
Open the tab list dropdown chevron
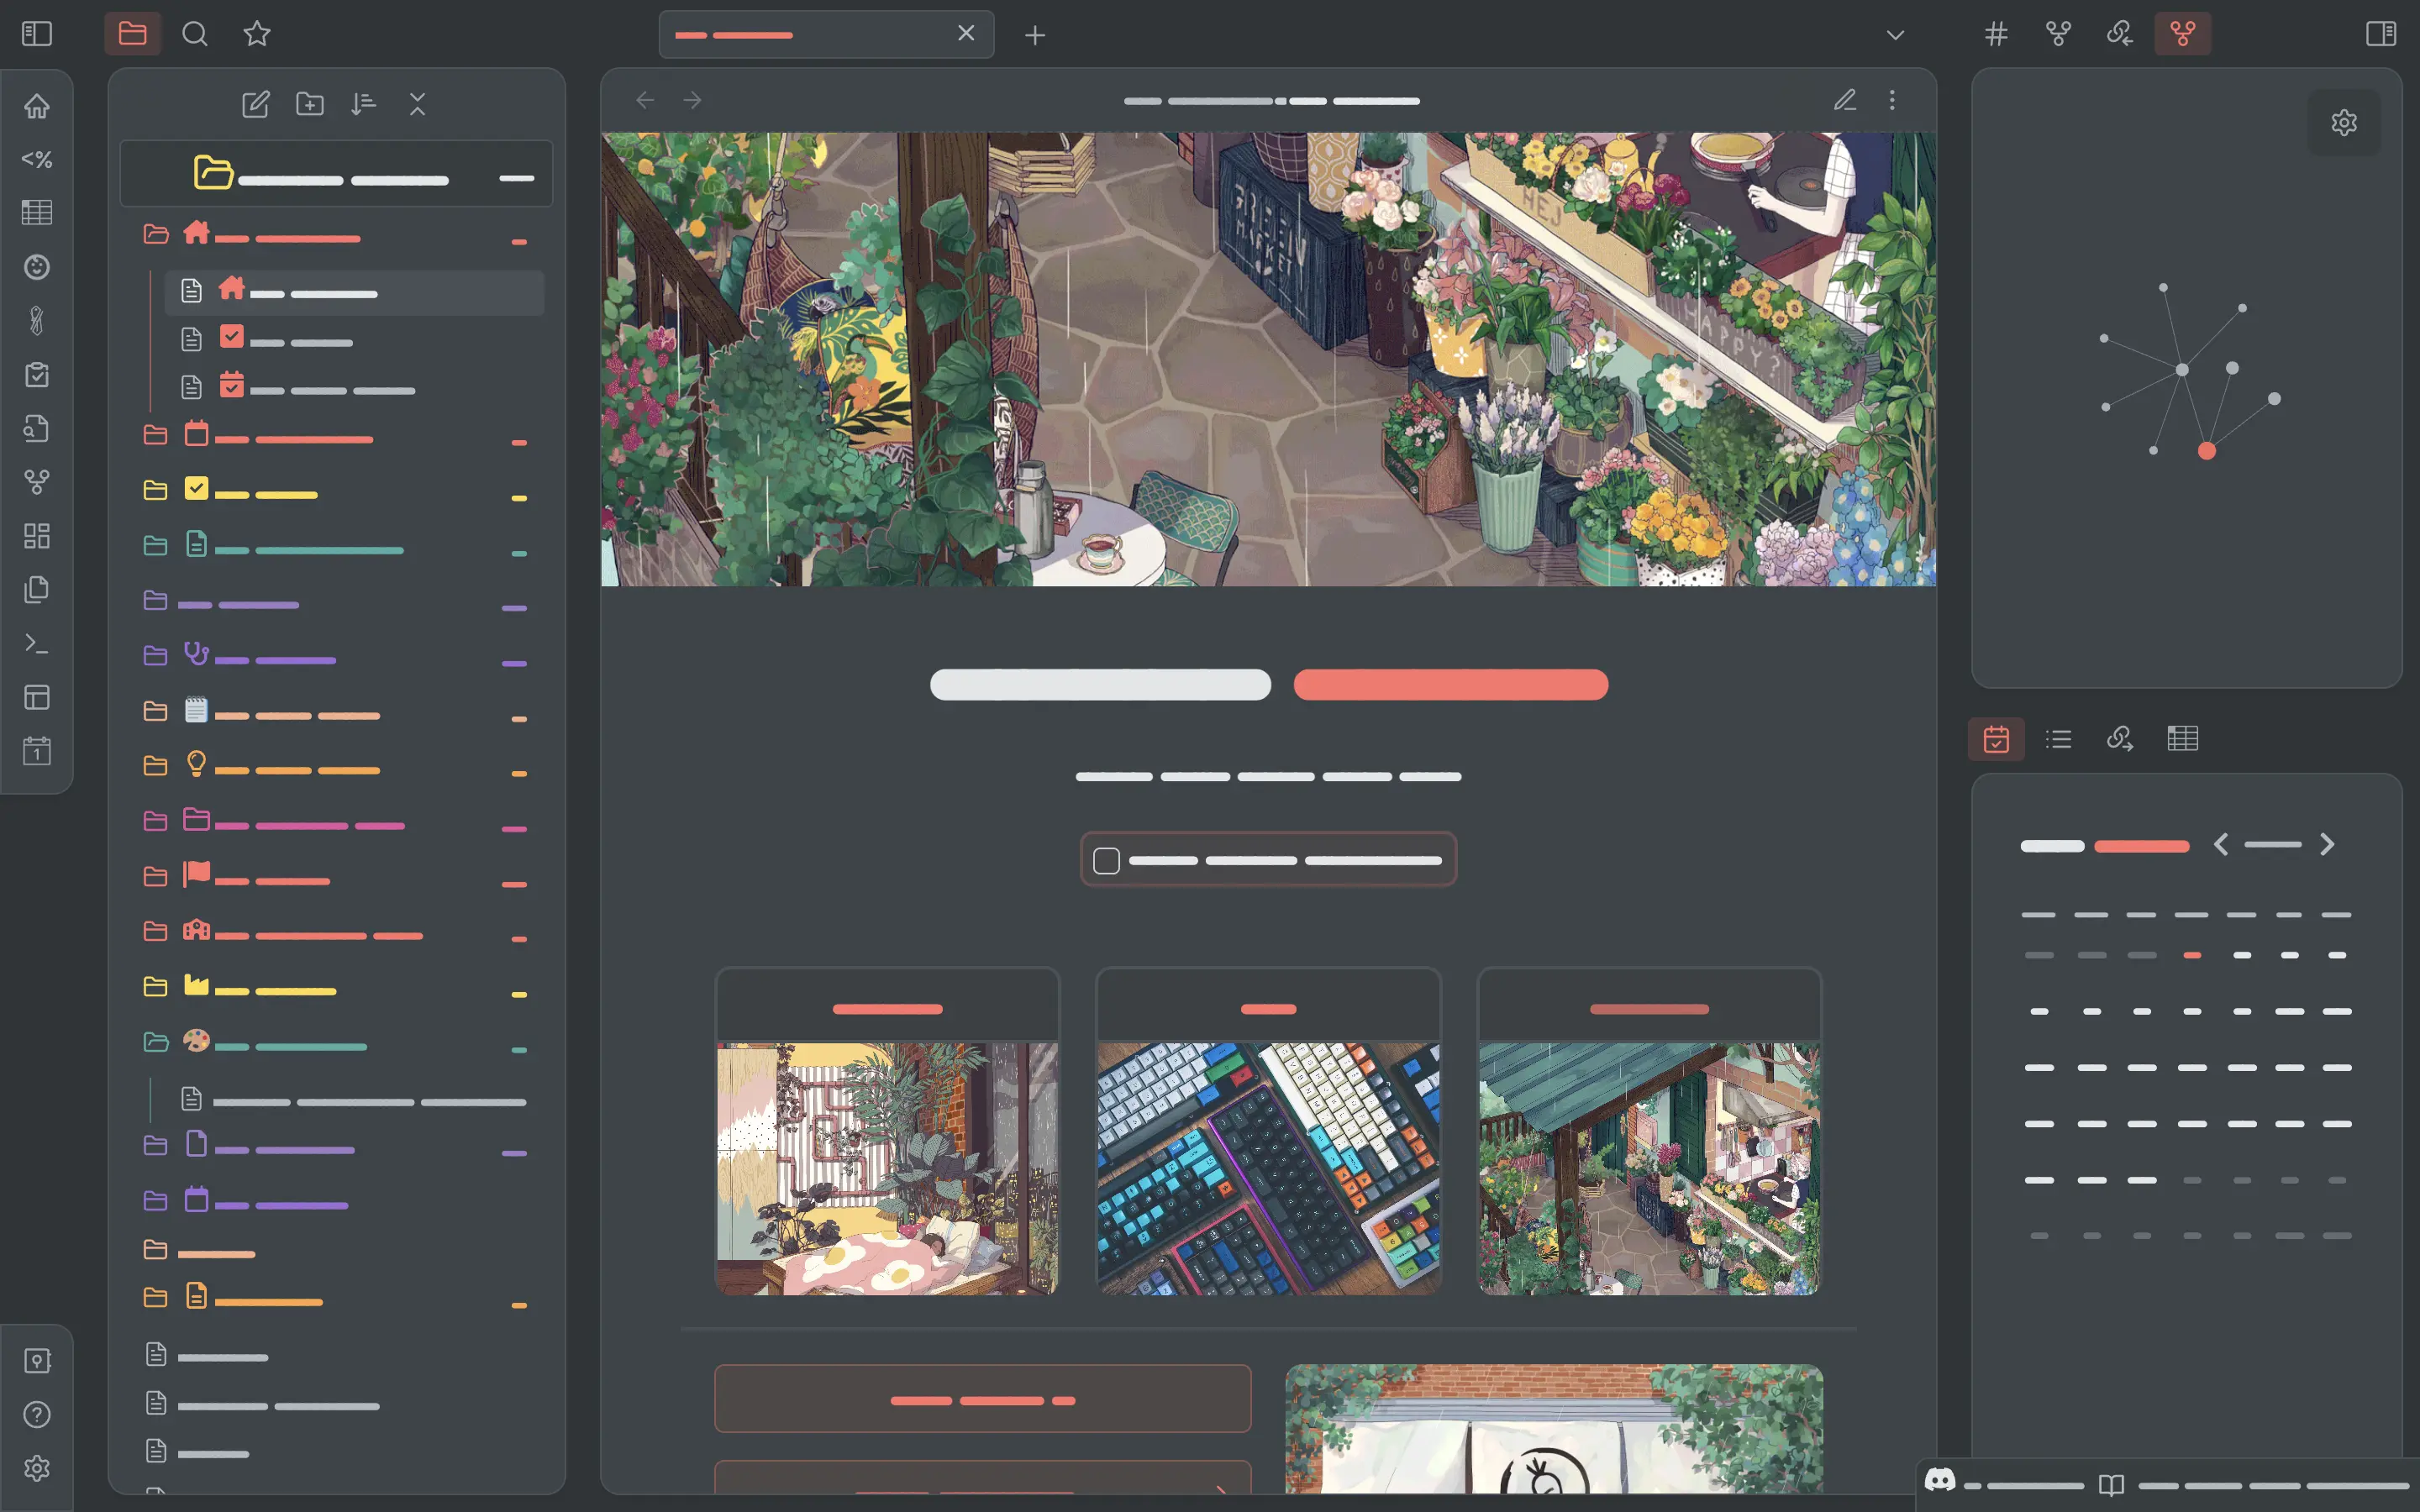[1894, 35]
